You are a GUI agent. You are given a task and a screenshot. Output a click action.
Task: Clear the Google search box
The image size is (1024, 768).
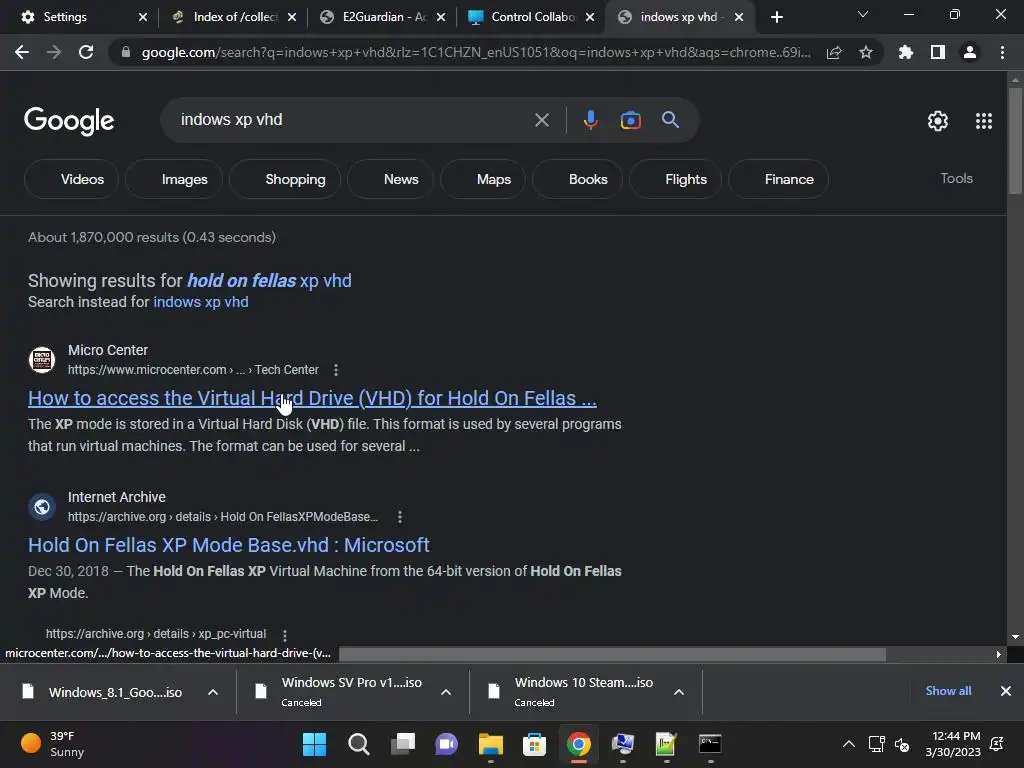541,120
